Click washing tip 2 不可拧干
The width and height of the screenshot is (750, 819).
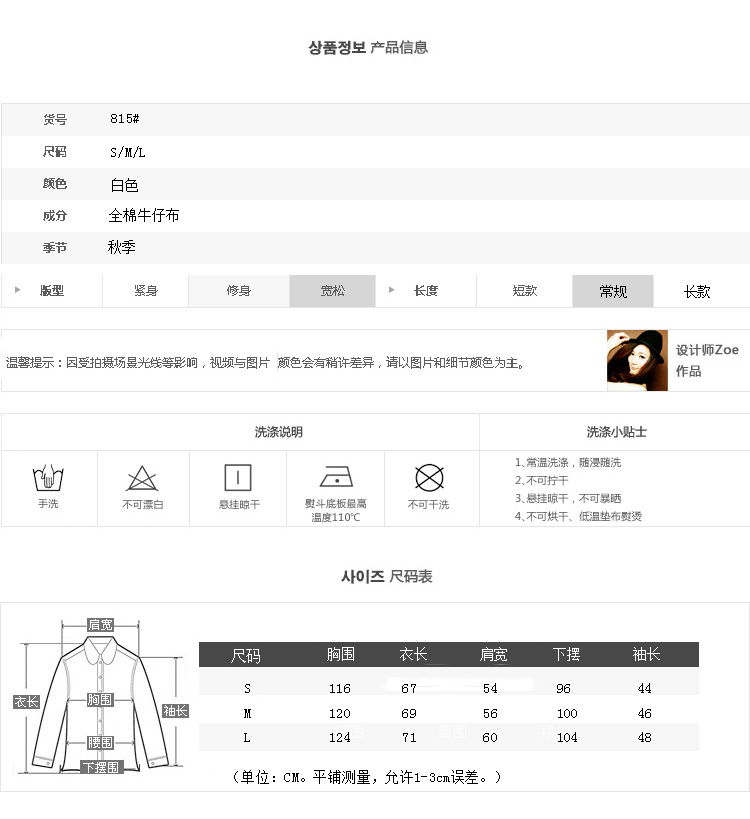point(542,480)
